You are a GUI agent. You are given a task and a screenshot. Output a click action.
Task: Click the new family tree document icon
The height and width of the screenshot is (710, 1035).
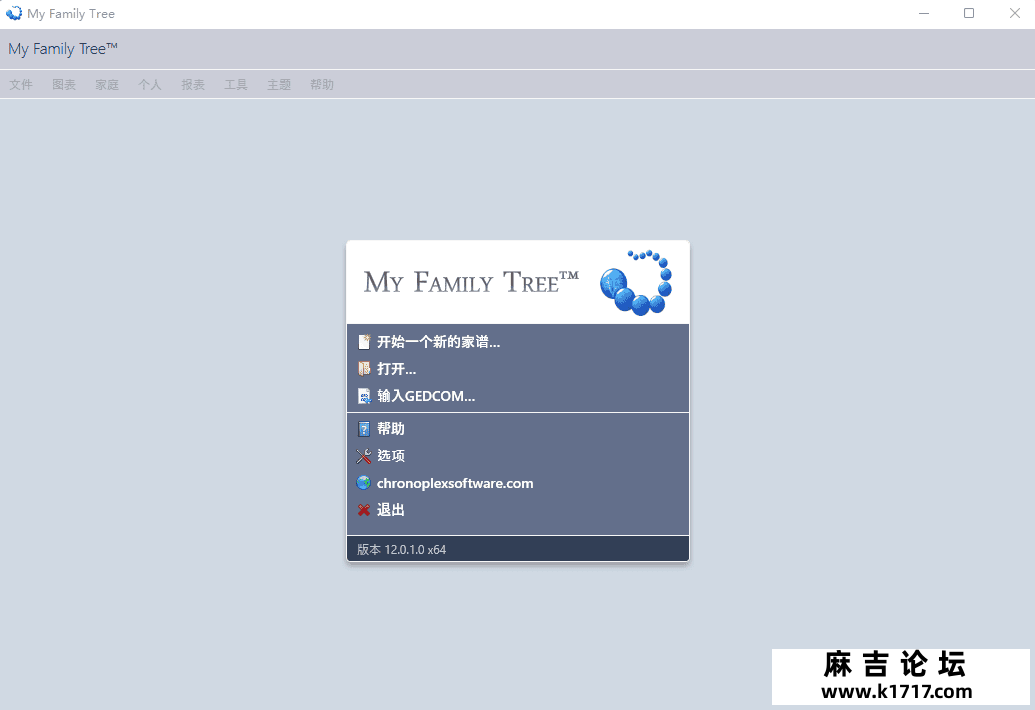pos(364,342)
